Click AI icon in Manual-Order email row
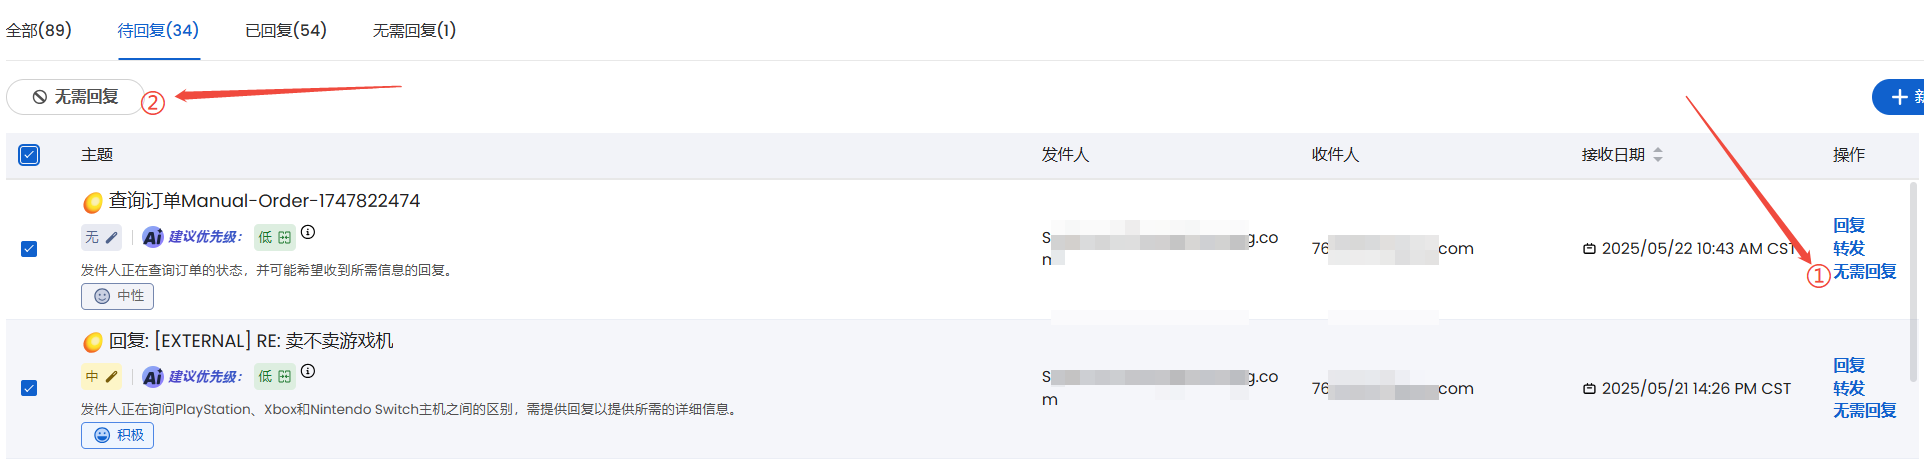The width and height of the screenshot is (1924, 461). tap(153, 237)
